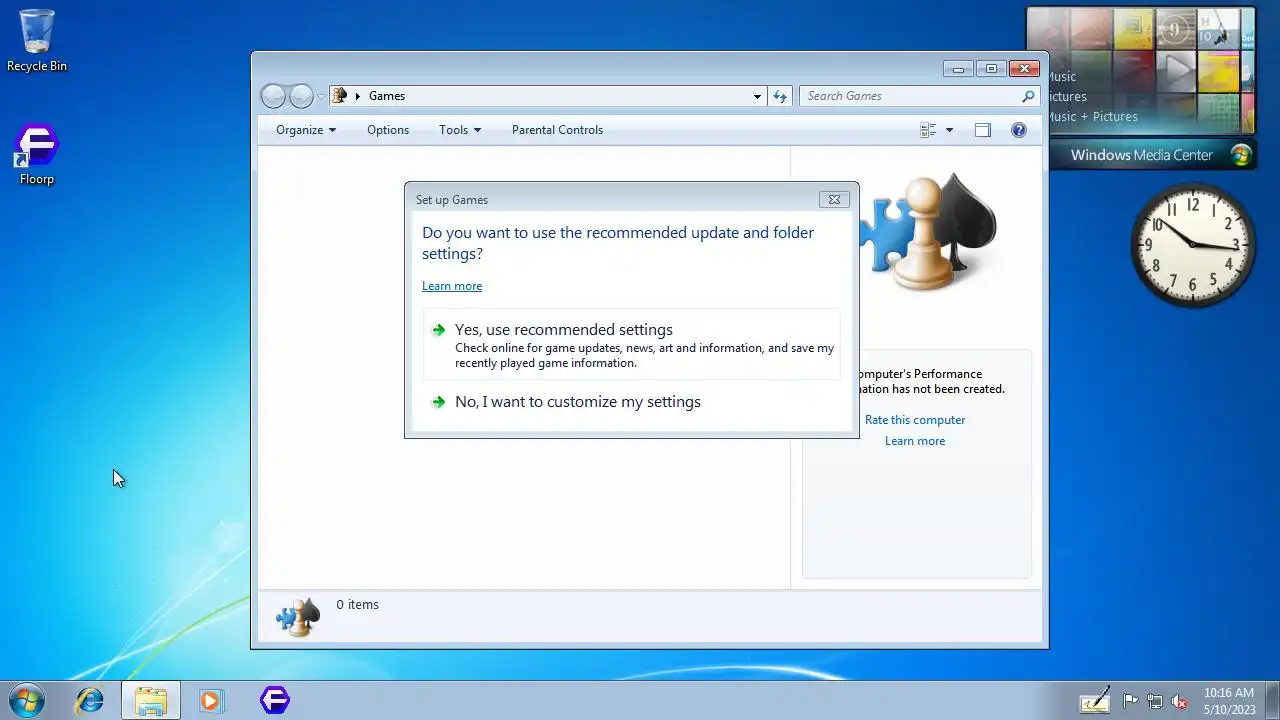Click the chess pawn and spade artwork

coord(927,232)
